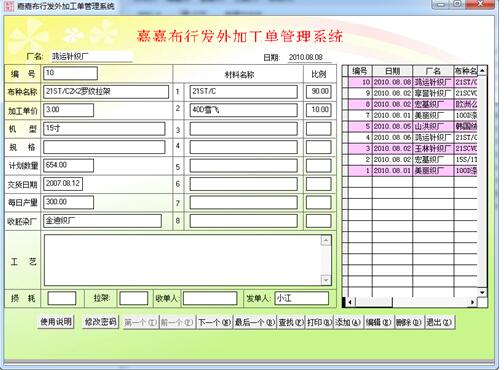Click the 收单人 input box

210,298
